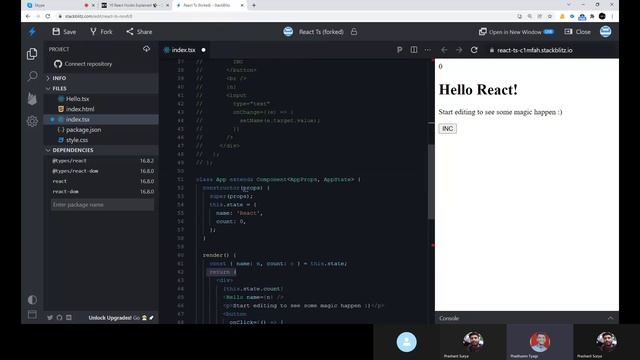Switch to the index.tsx editor tab
The width and height of the screenshot is (640, 360).
(183, 50)
